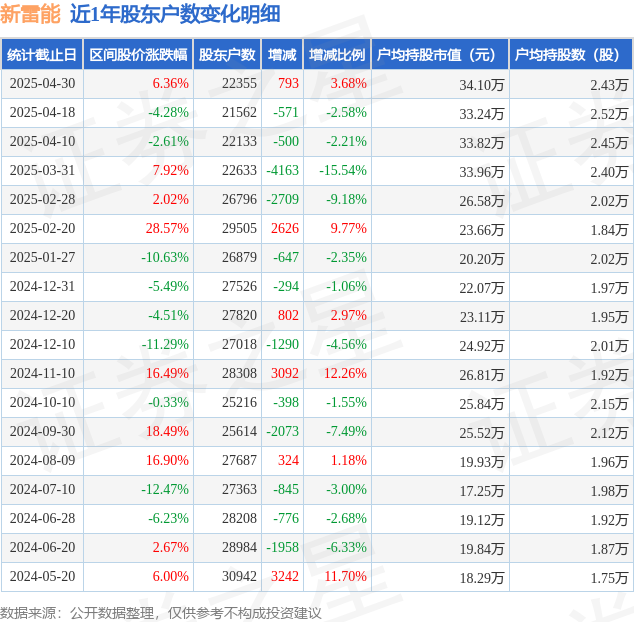Click the 28.57% price change value

pyautogui.click(x=167, y=228)
